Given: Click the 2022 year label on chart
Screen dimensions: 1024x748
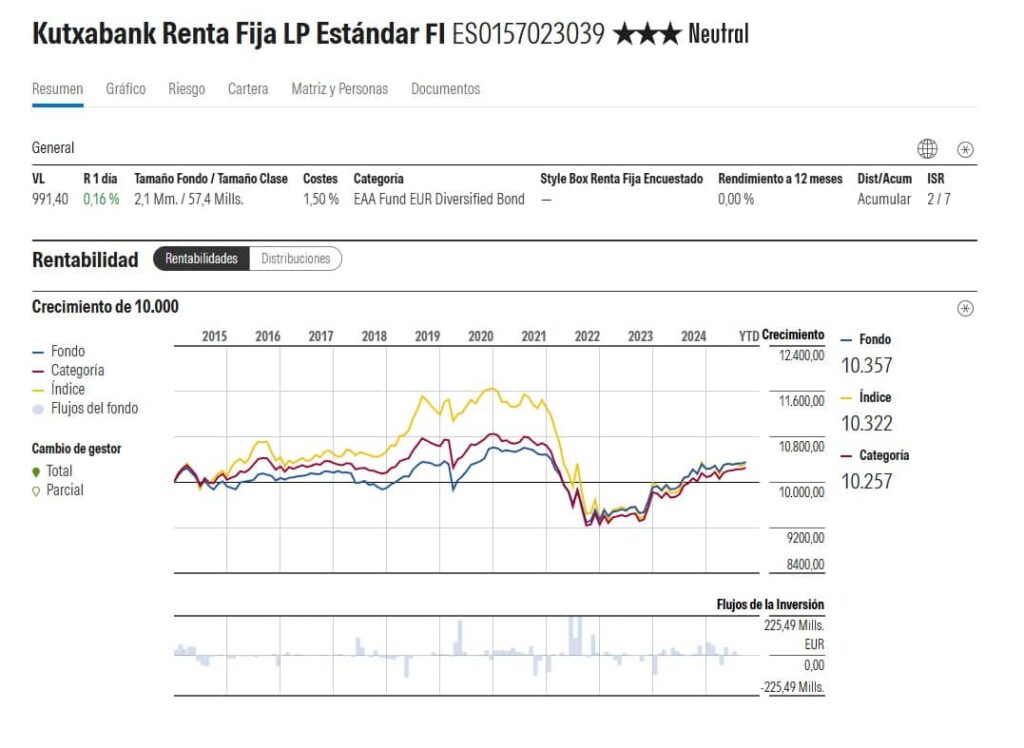Looking at the screenshot, I should point(587,336).
